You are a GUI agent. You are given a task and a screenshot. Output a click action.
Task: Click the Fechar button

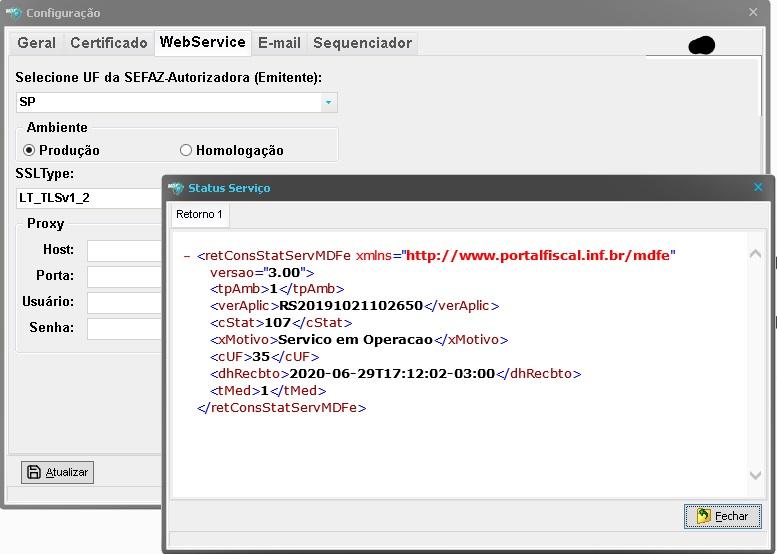pyautogui.click(x=722, y=516)
